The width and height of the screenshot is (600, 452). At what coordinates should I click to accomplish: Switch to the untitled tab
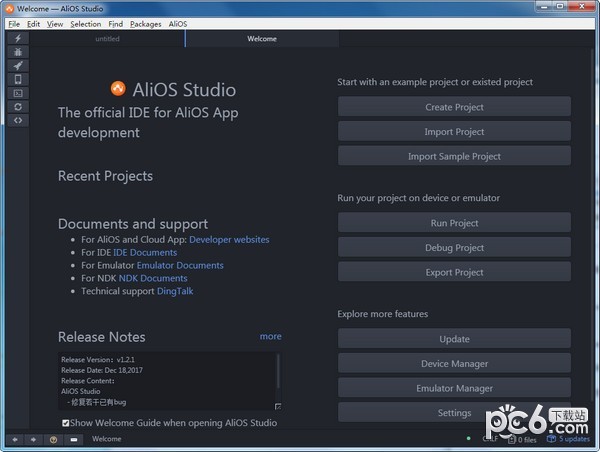pyautogui.click(x=108, y=39)
